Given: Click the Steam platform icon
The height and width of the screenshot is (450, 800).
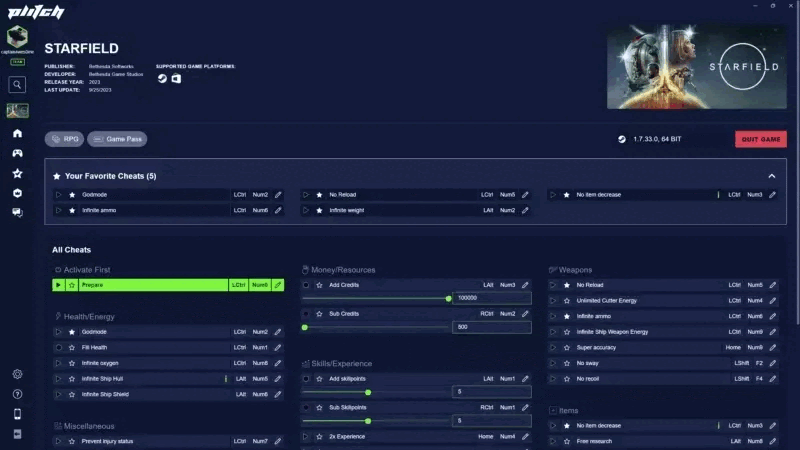Looking at the screenshot, I should point(162,79).
